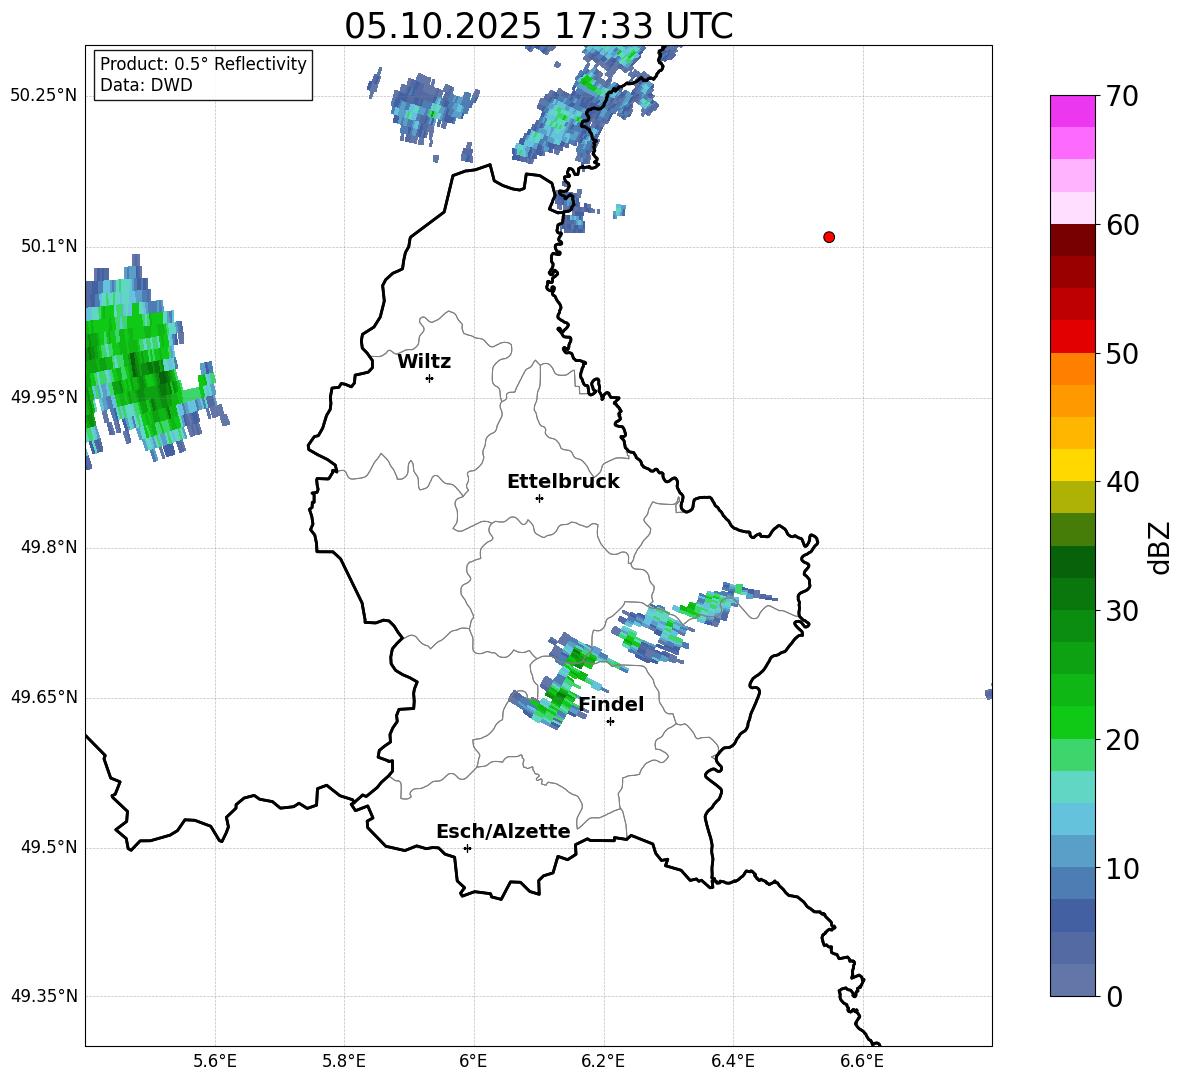Click the 6°E longitude label
1184x1081 pixels.
coord(473,1061)
